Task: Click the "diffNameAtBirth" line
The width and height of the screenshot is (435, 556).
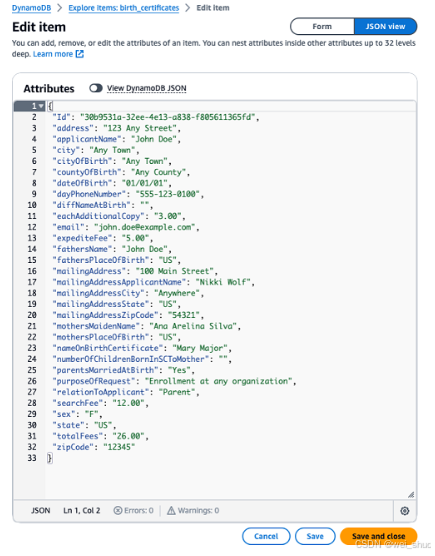Action: coord(103,205)
